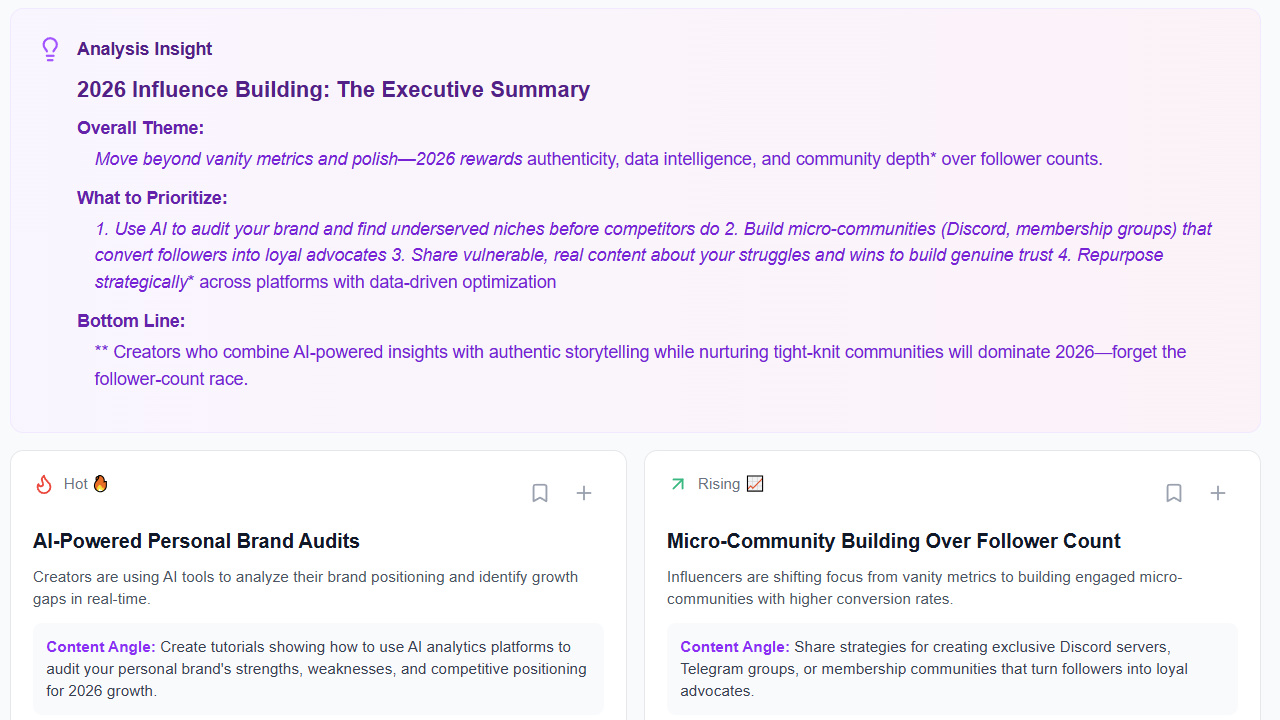Select the What to Prioritize heading
The image size is (1280, 720).
[152, 198]
